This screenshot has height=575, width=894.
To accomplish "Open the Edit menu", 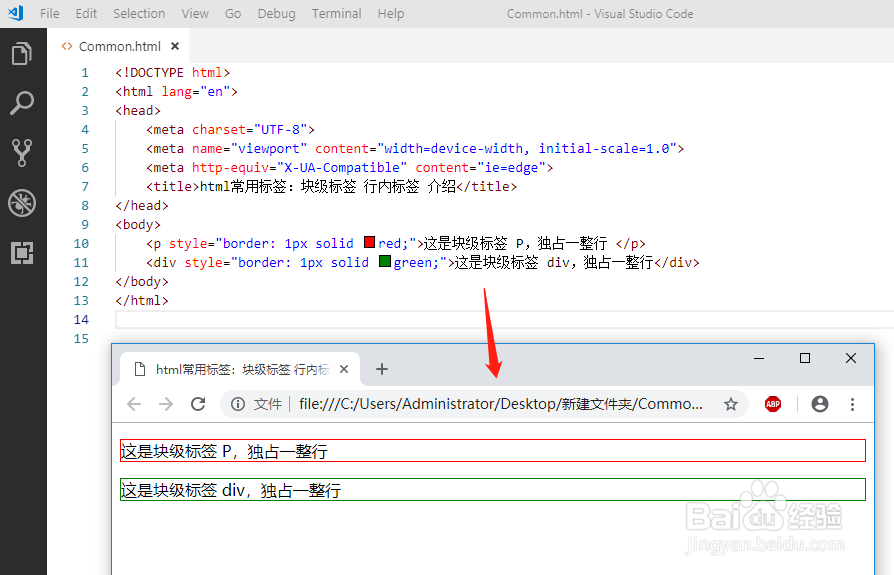I will click(x=86, y=13).
